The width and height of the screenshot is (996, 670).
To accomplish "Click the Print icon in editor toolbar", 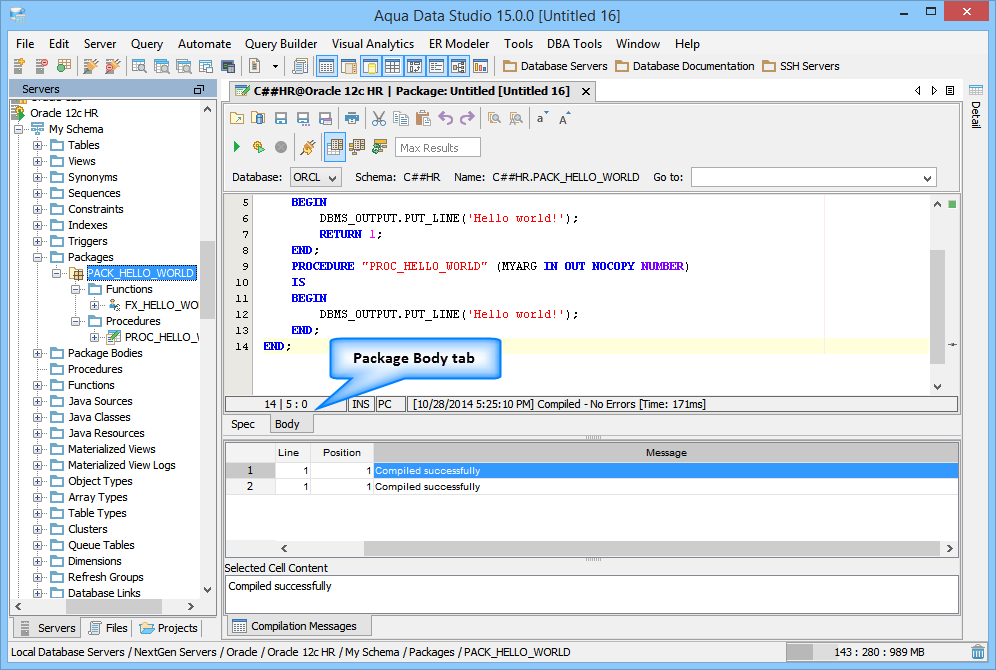I will pyautogui.click(x=351, y=118).
